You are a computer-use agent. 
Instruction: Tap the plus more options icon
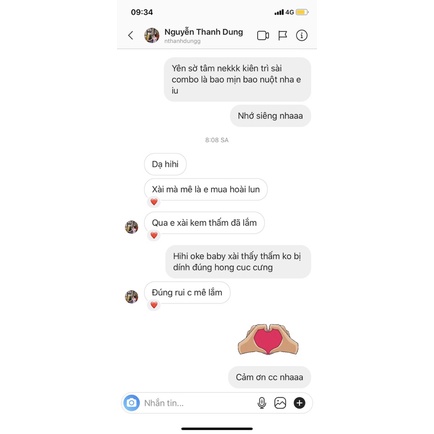(299, 403)
